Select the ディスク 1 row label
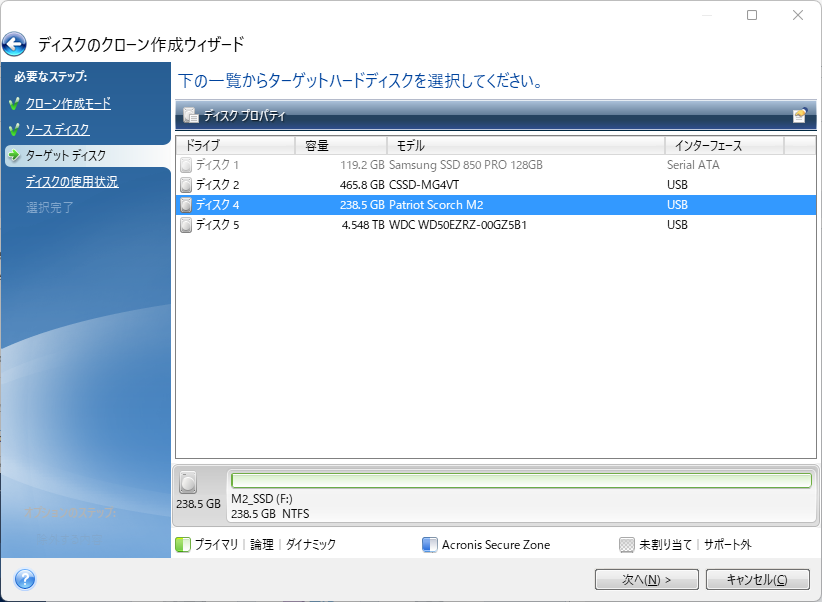The width and height of the screenshot is (822, 602). click(218, 165)
